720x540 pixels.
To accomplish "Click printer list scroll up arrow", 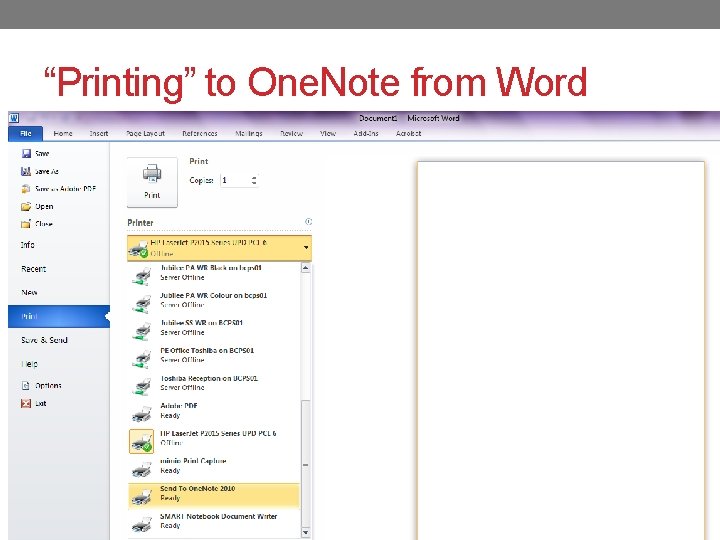I will [305, 268].
